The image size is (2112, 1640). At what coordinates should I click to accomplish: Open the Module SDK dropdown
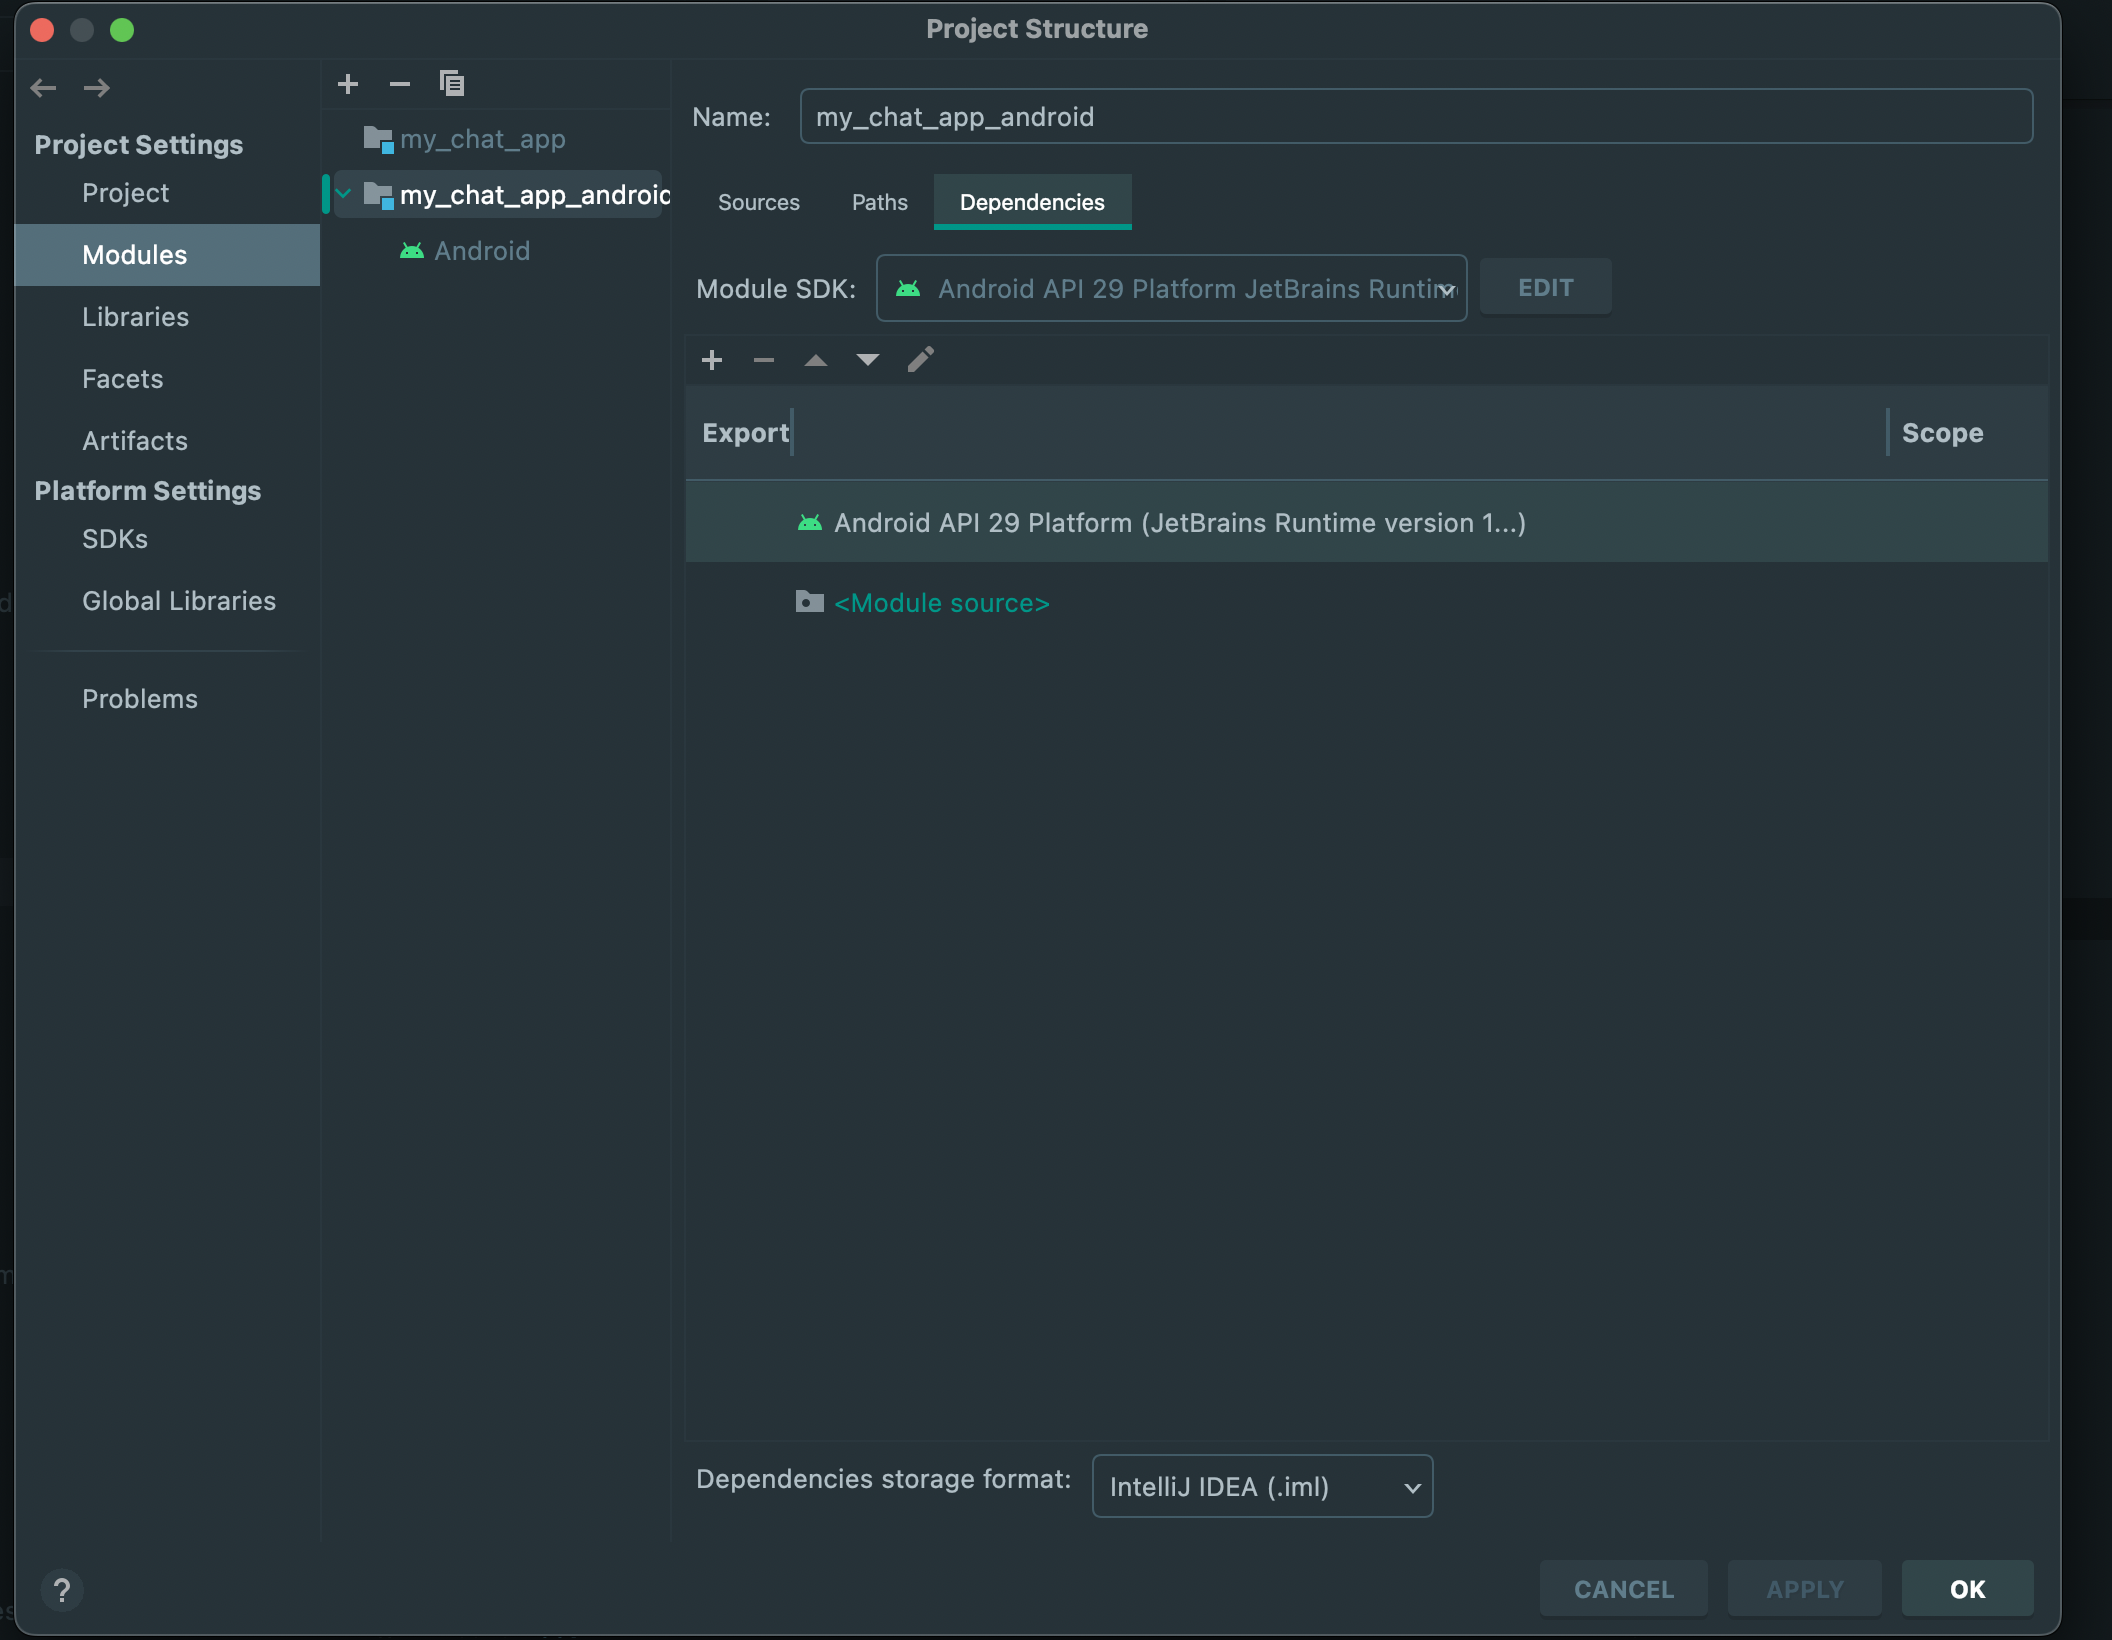1171,289
